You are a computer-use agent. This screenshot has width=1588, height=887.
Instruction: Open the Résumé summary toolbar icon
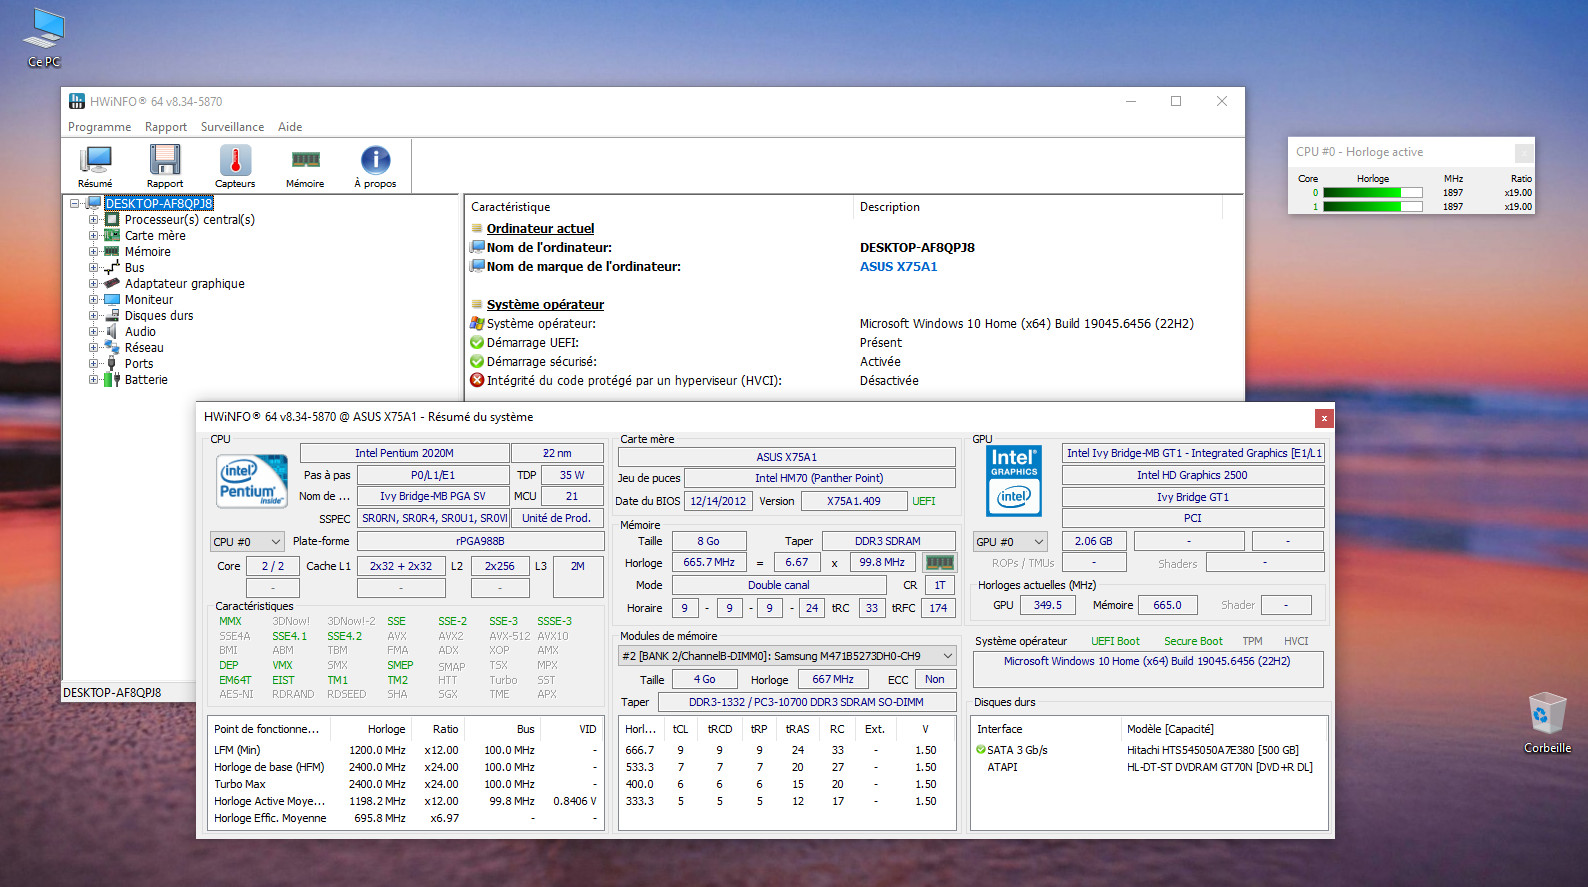point(96,165)
